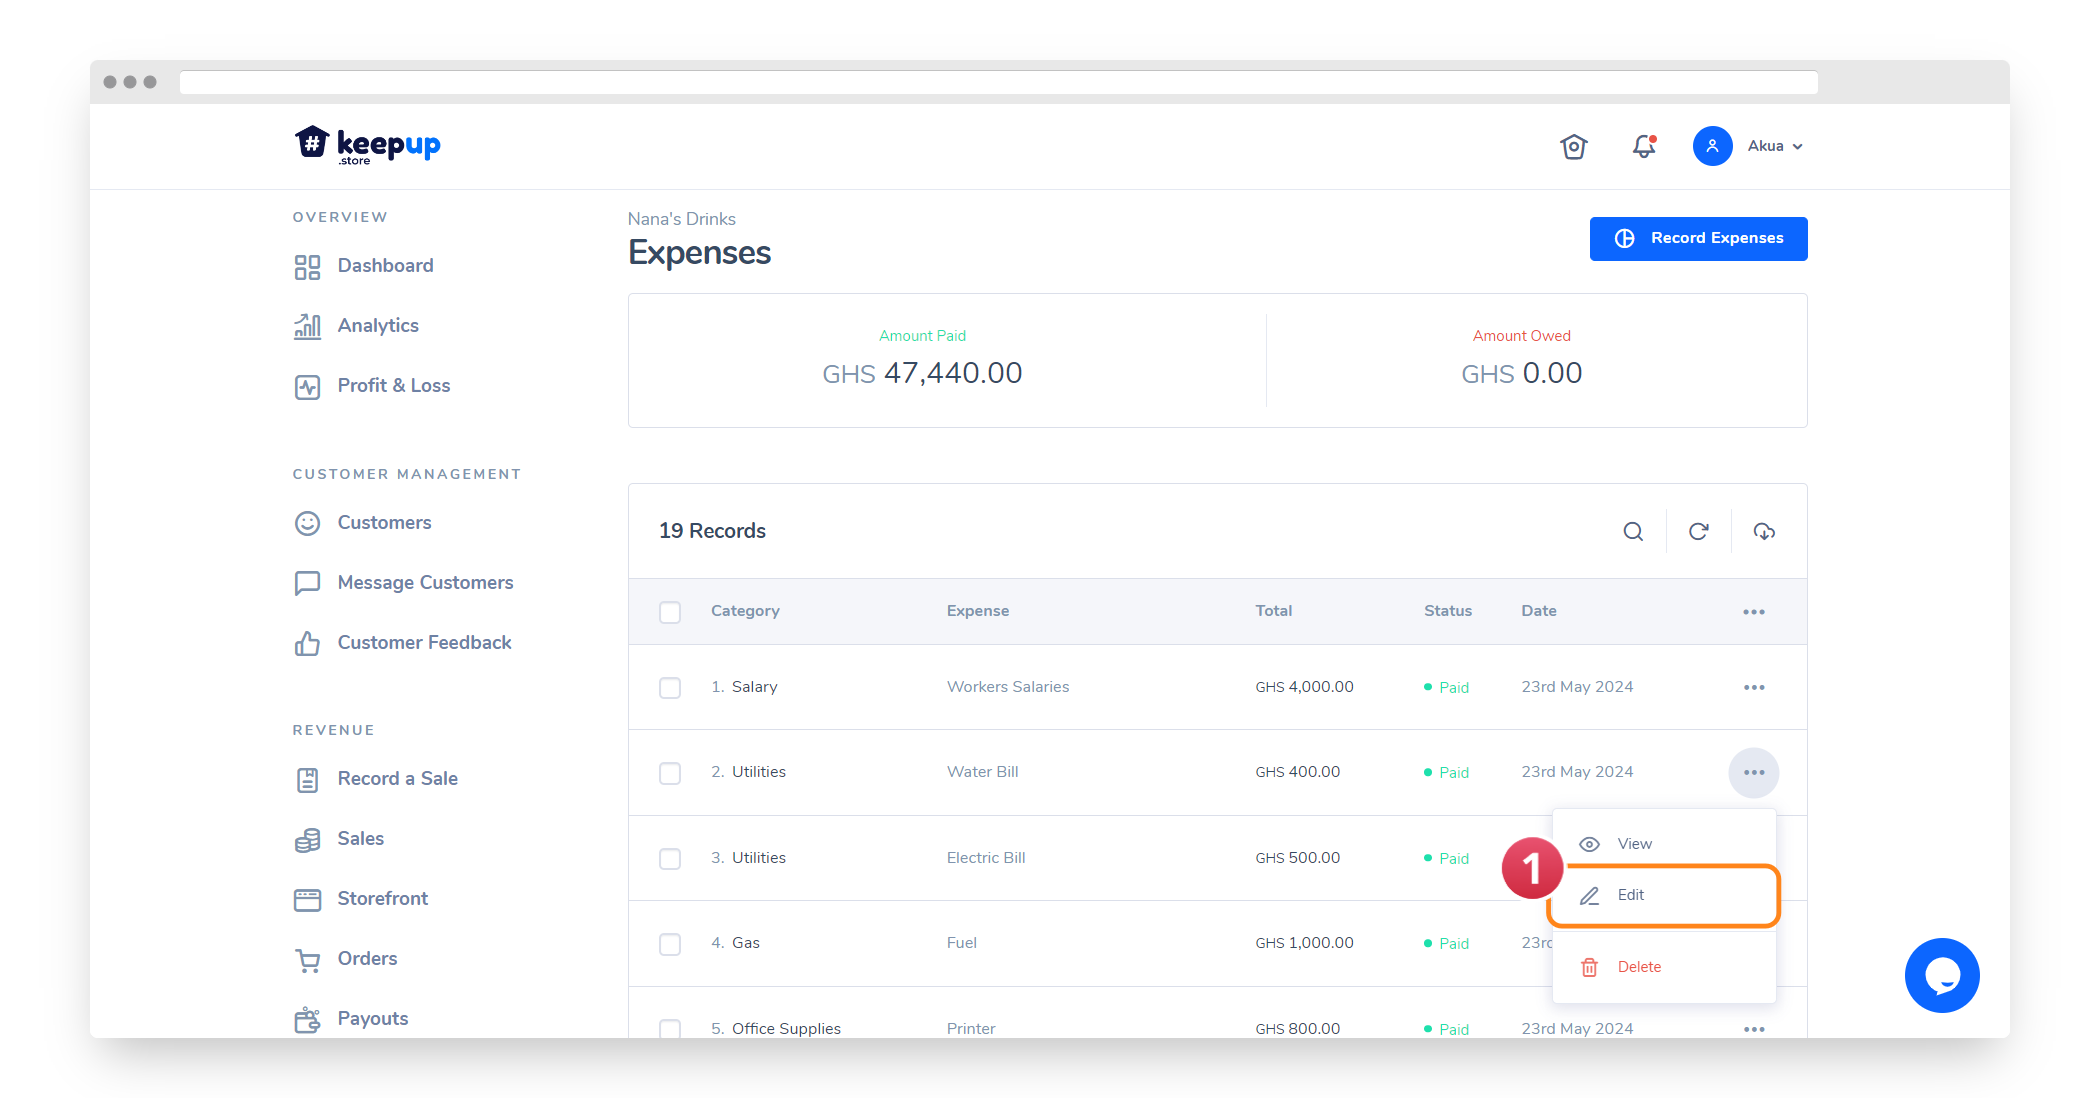Open the notifications bell icon
The width and height of the screenshot is (2100, 1098).
(1644, 146)
